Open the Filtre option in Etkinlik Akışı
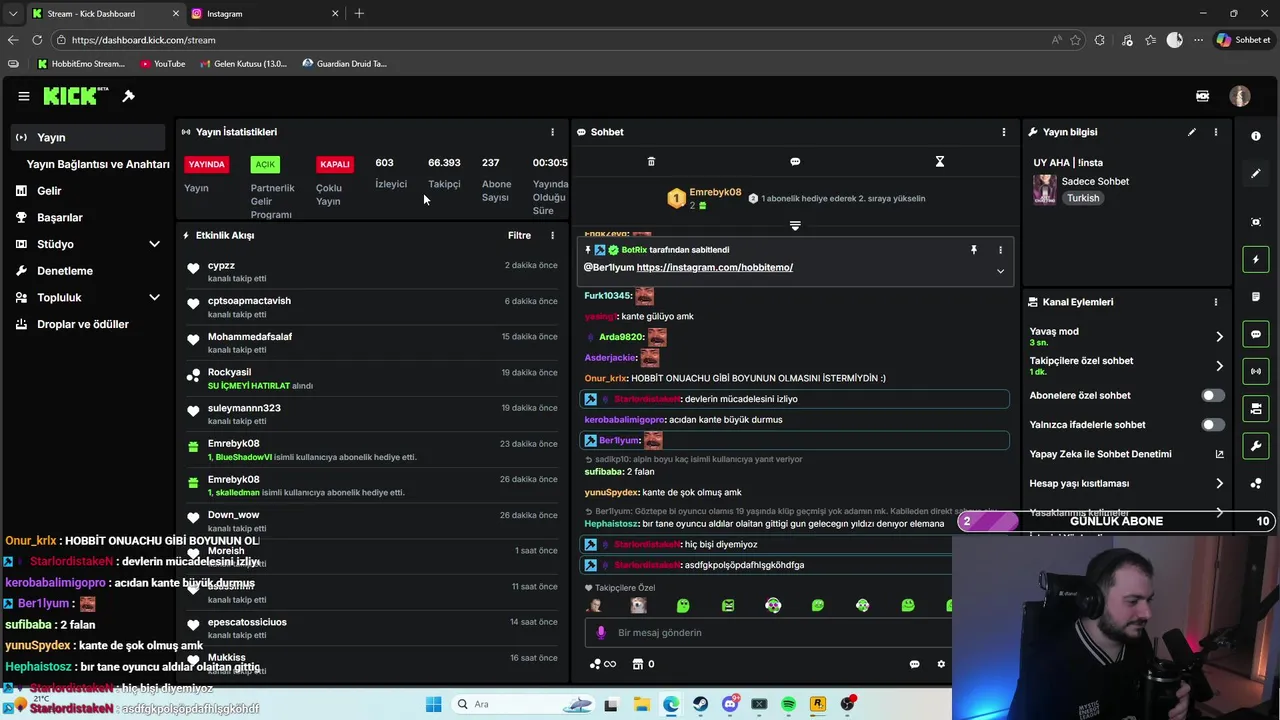Viewport: 1280px width, 720px height. [519, 235]
